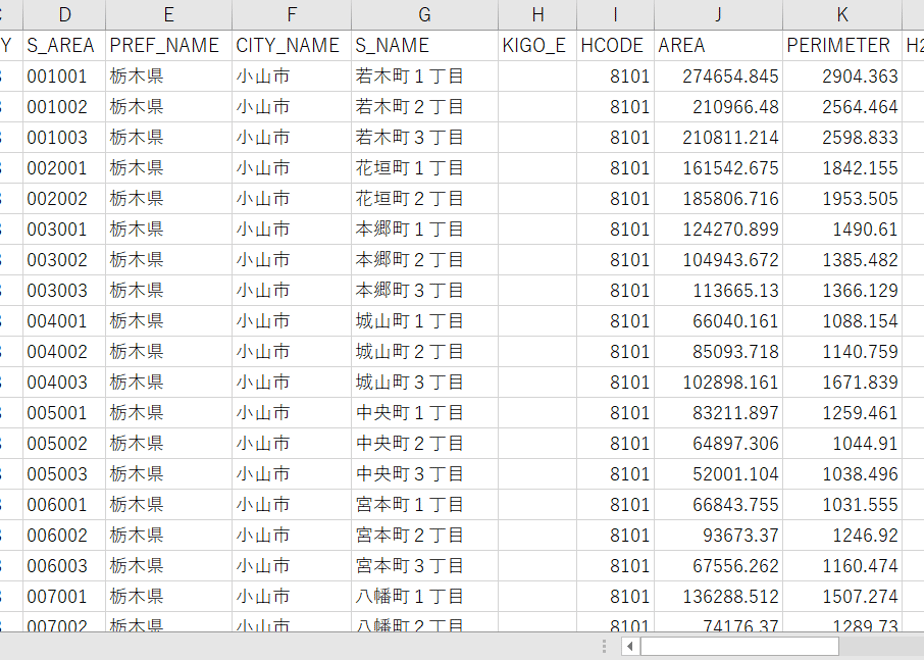Screen dimensions: 924x660
Task: Click AREA value 124270.899
Action: (x=718, y=229)
